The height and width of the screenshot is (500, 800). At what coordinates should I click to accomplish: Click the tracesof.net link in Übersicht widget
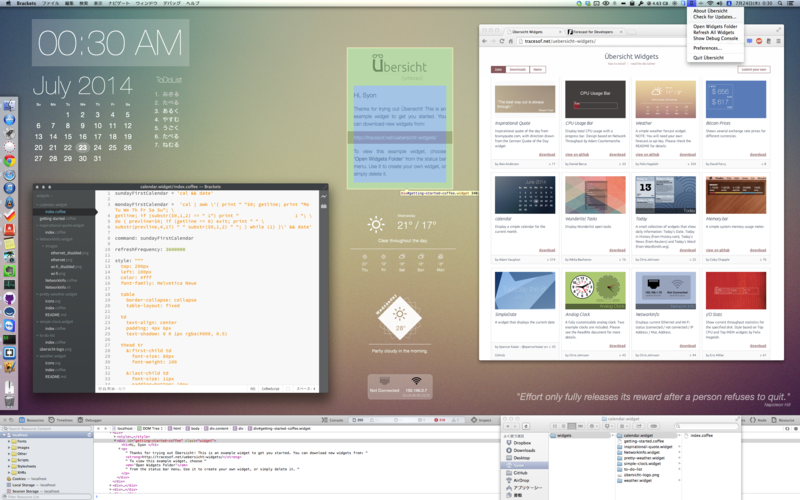tap(394, 137)
